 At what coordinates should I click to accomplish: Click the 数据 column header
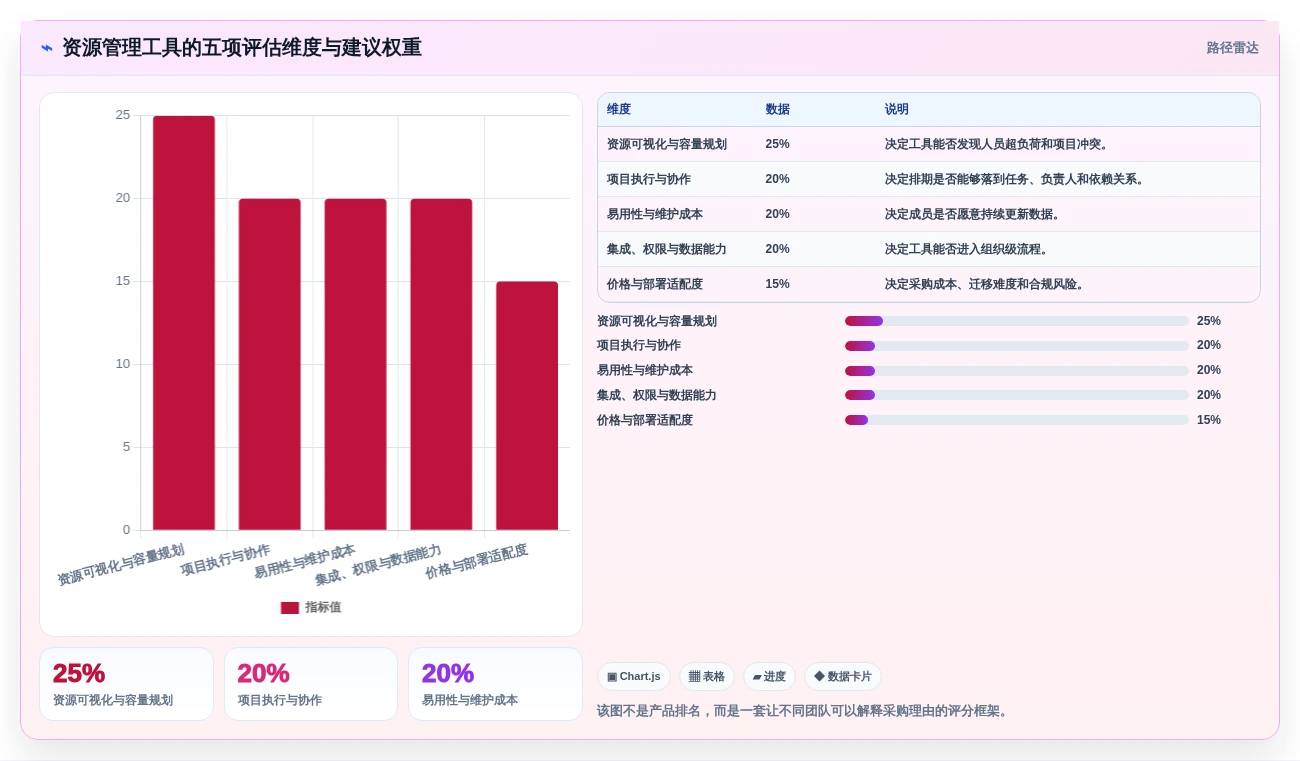[x=778, y=110]
